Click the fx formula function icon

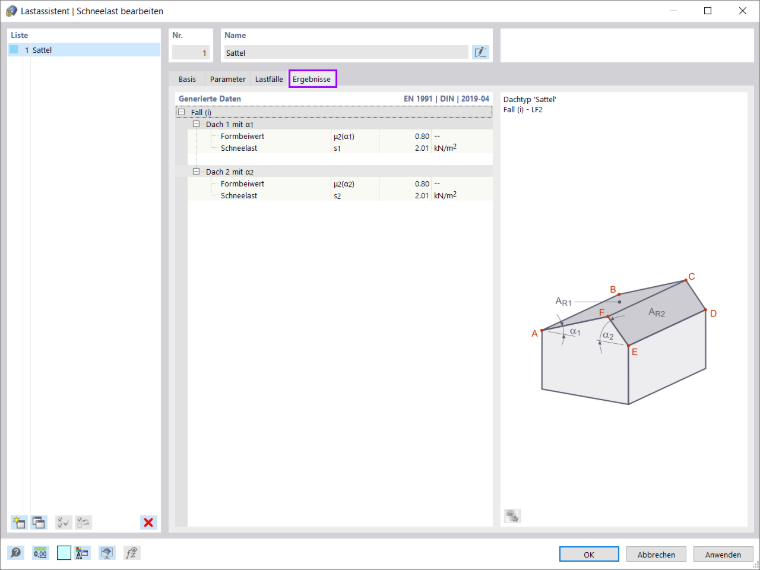(131, 553)
